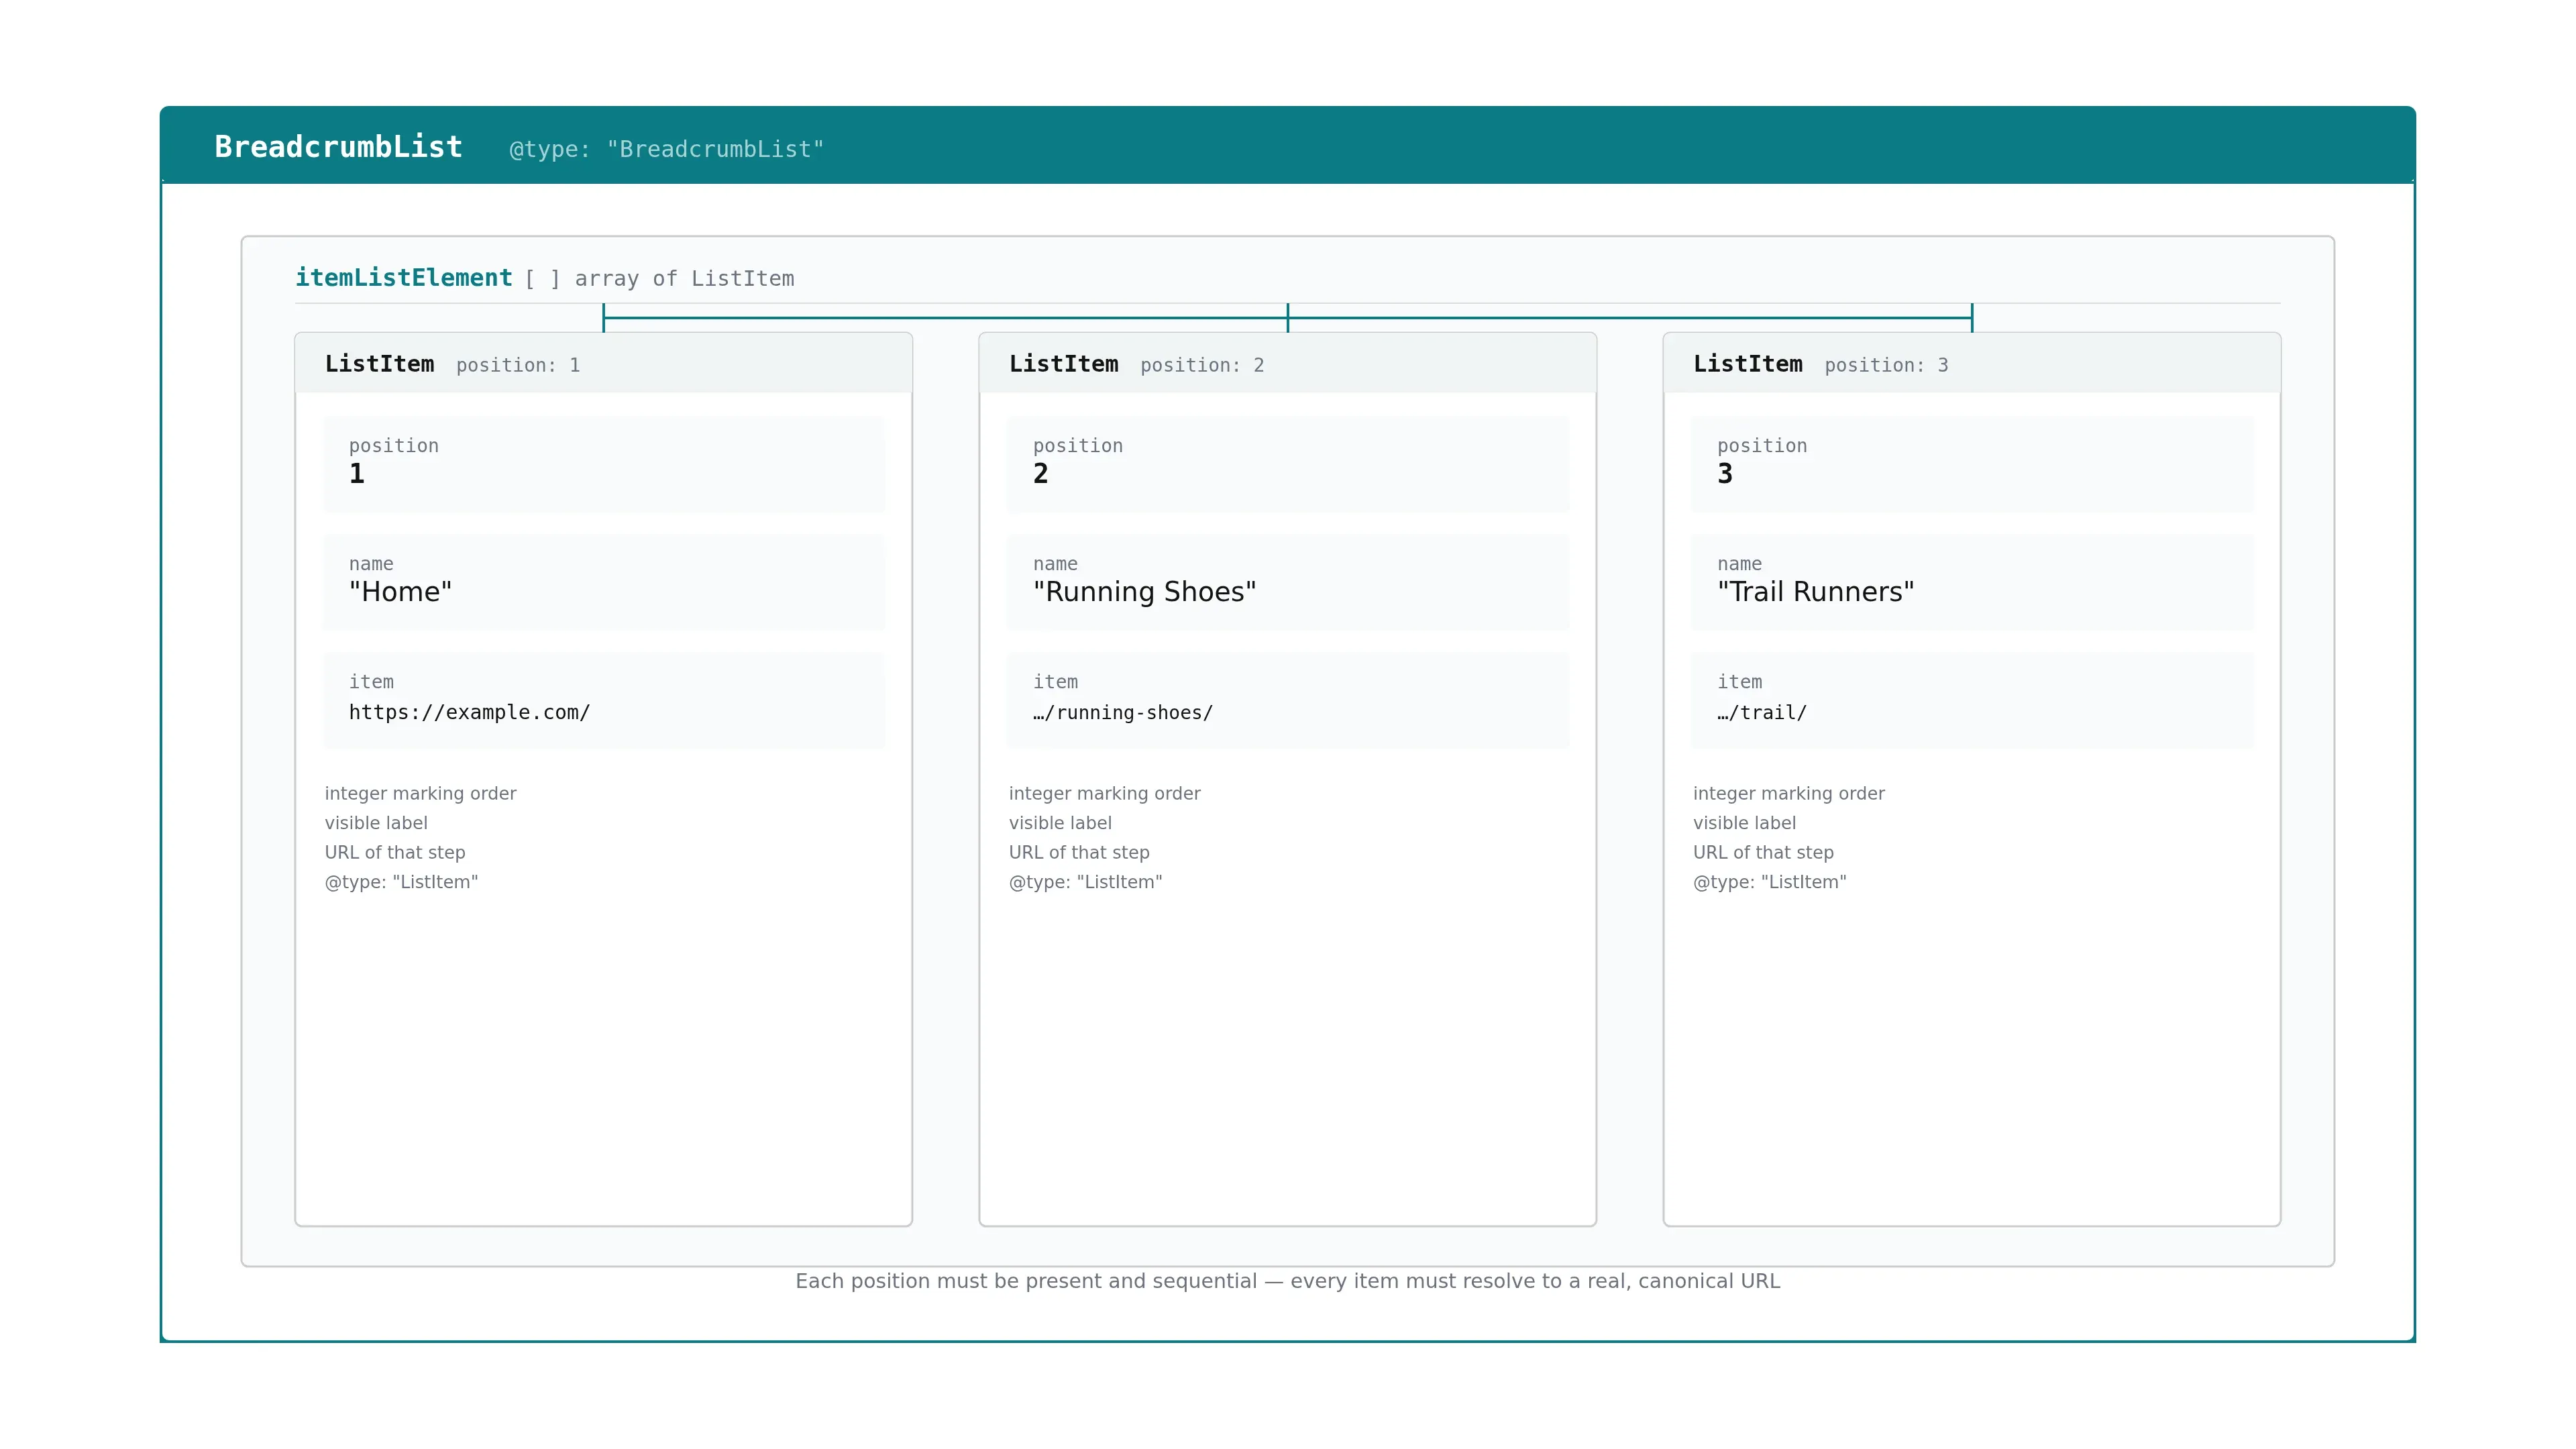This screenshot has width=2576, height=1449.
Task: Select the footer note about sequential positions
Action: point(1288,1281)
